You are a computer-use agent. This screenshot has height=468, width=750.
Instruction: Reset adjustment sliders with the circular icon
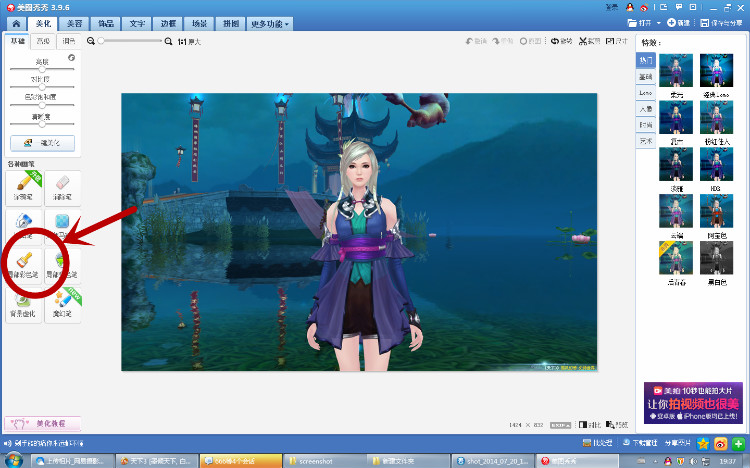click(x=72, y=57)
